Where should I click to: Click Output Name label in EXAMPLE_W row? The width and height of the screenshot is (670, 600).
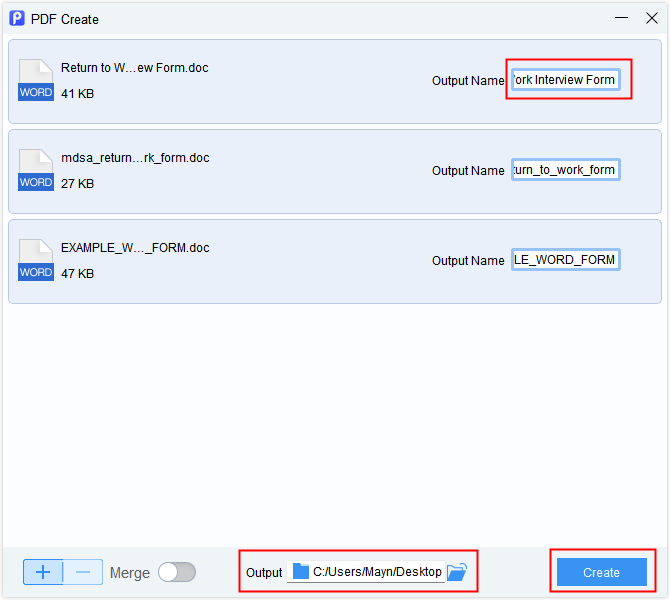pyautogui.click(x=468, y=260)
